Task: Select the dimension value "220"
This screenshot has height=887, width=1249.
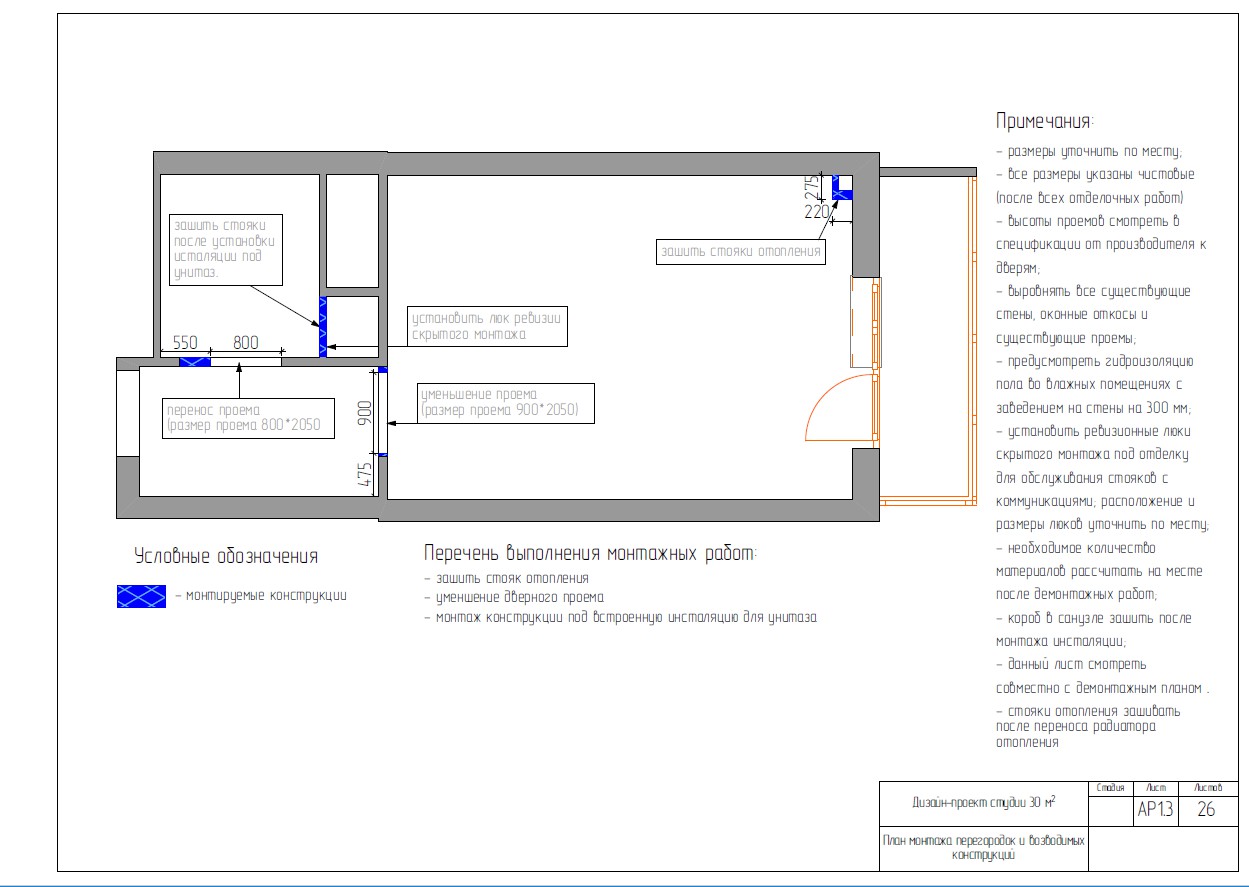Action: tap(817, 211)
